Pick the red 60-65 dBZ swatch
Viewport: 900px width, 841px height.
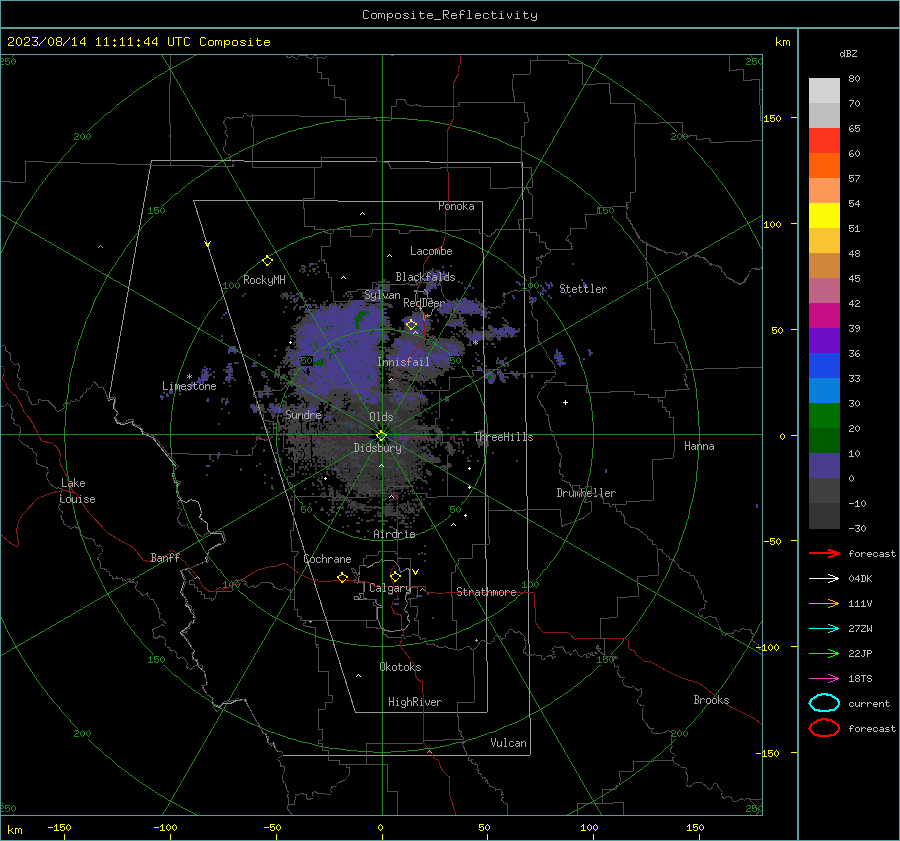(x=824, y=140)
